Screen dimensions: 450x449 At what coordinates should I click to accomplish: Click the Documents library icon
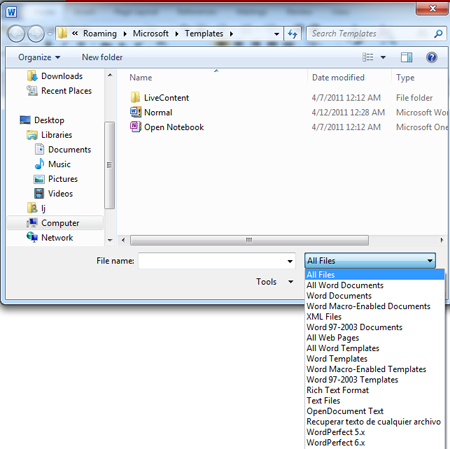(39, 149)
